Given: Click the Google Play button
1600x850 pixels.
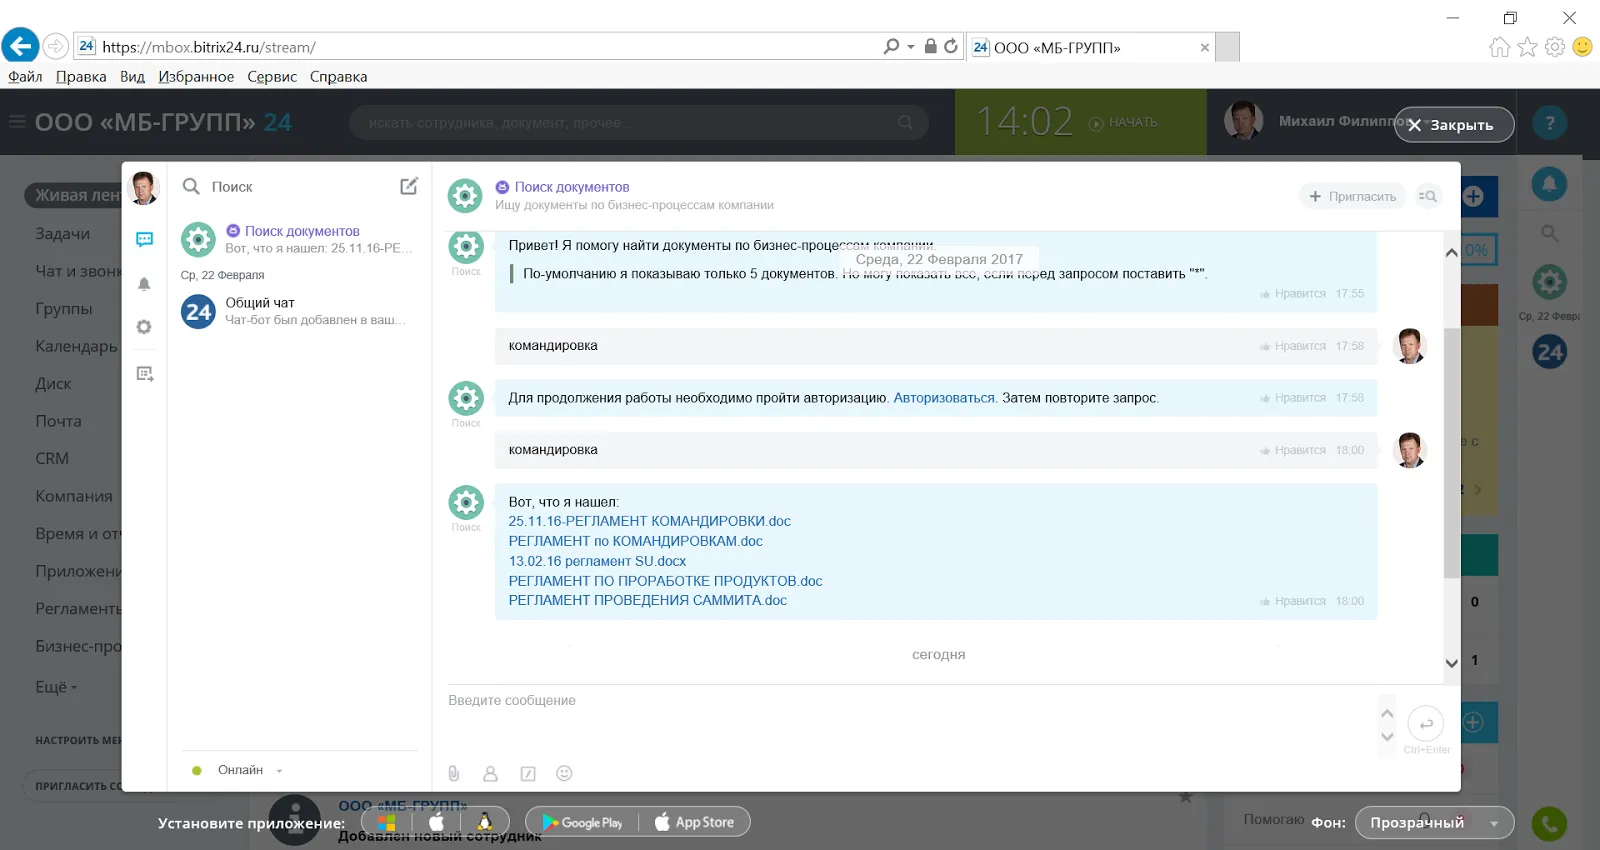Looking at the screenshot, I should click(582, 822).
